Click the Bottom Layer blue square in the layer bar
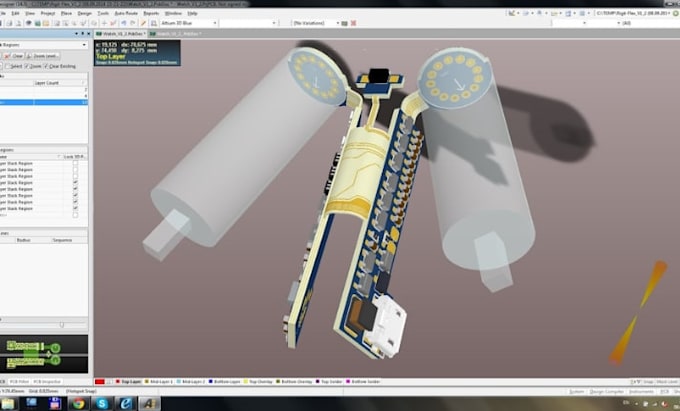The height and width of the screenshot is (411, 680). (x=211, y=382)
